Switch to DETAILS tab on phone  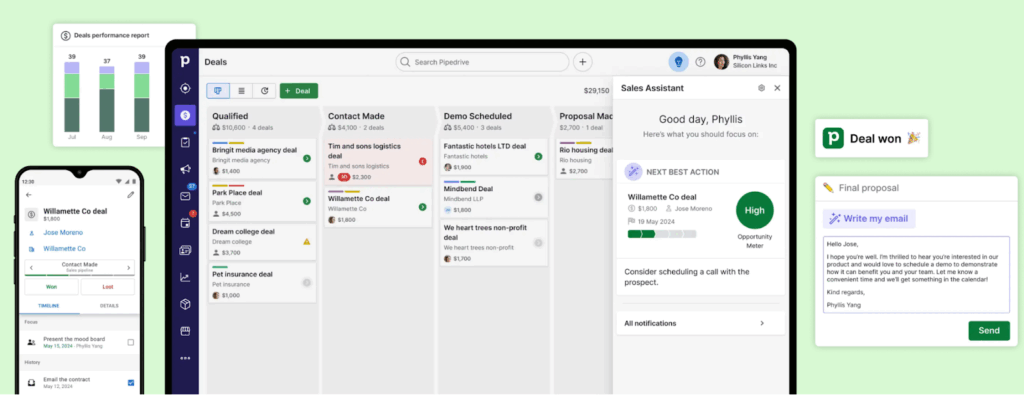109,306
